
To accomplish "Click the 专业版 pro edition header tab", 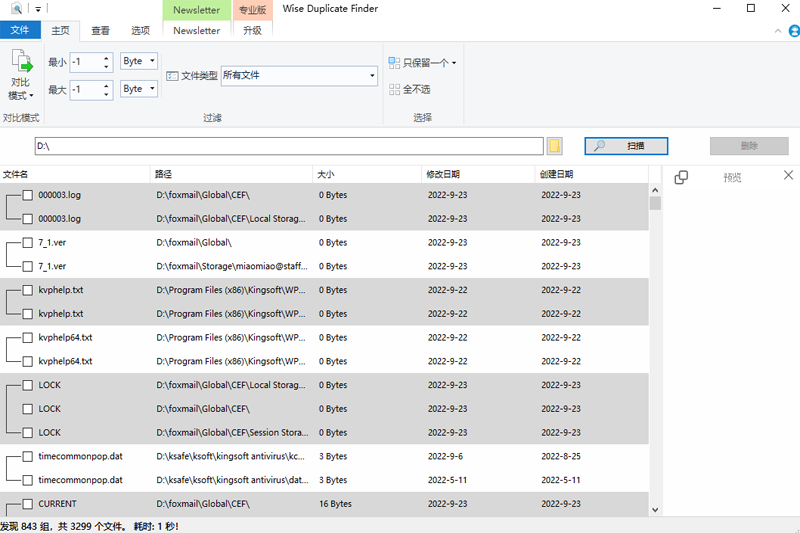I will point(253,10).
